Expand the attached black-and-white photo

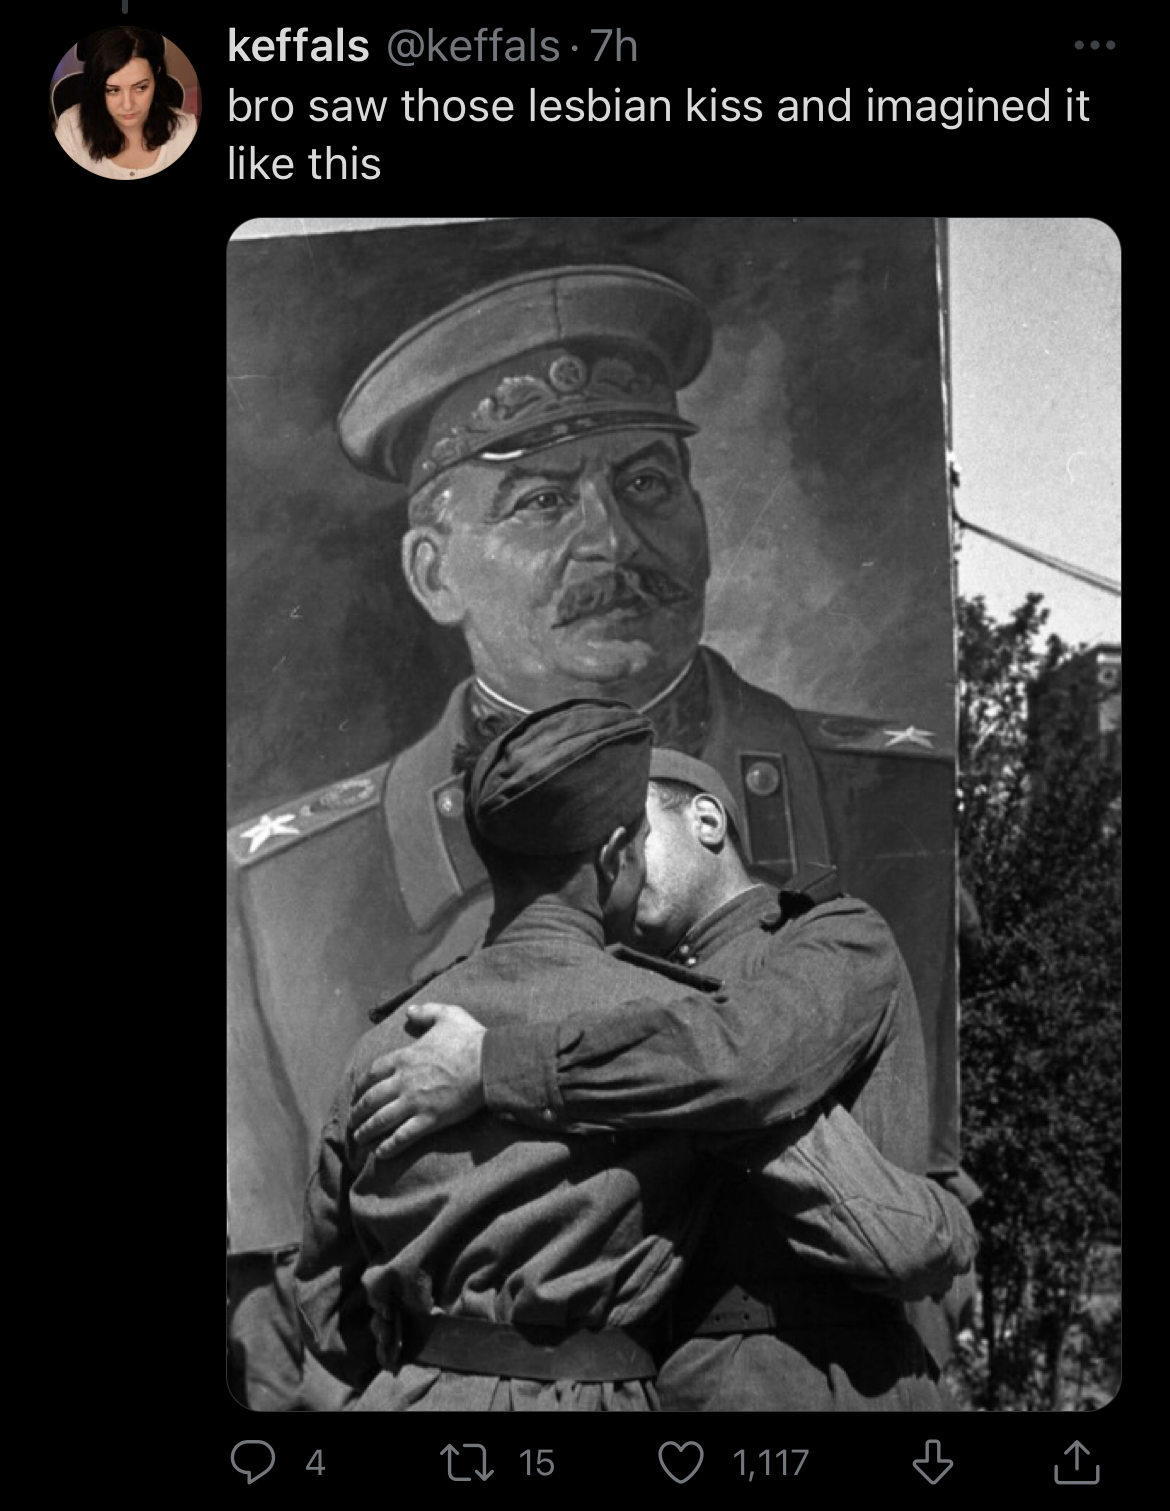pyautogui.click(x=673, y=814)
